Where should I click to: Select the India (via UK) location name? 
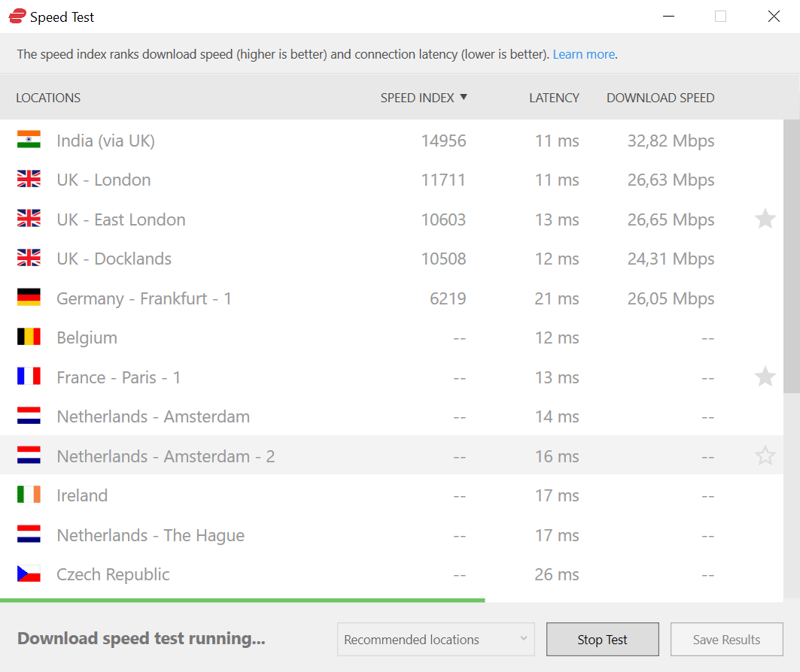106,141
